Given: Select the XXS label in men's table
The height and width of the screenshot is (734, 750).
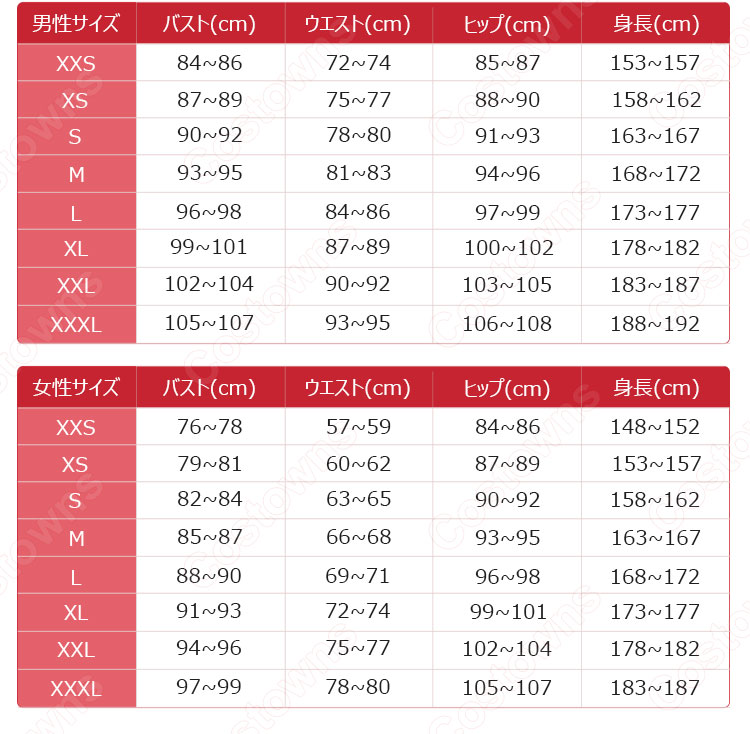Looking at the screenshot, I should coord(76,64).
